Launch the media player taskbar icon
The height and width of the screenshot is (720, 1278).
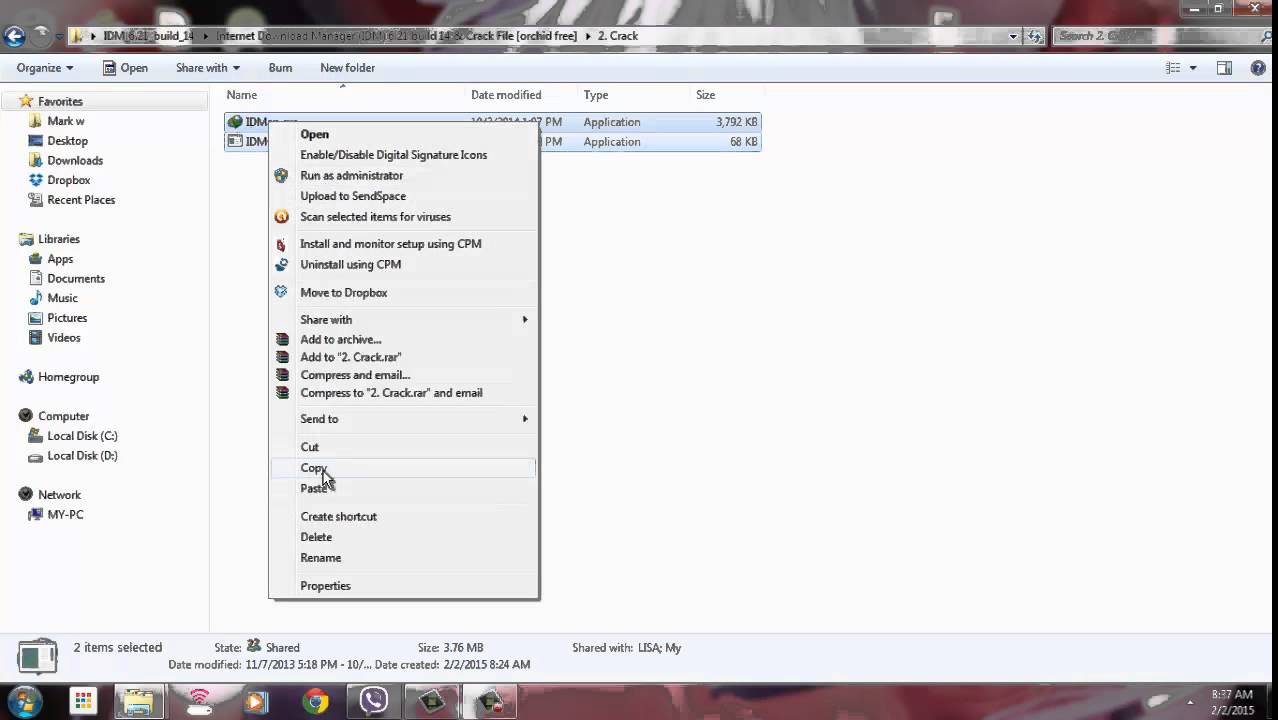click(257, 701)
